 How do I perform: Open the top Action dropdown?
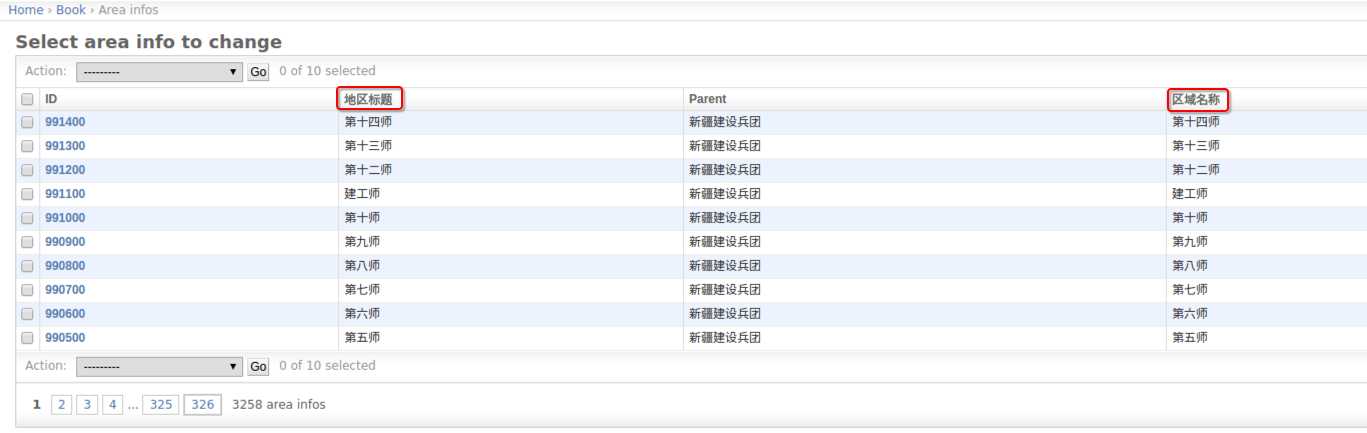tap(159, 72)
